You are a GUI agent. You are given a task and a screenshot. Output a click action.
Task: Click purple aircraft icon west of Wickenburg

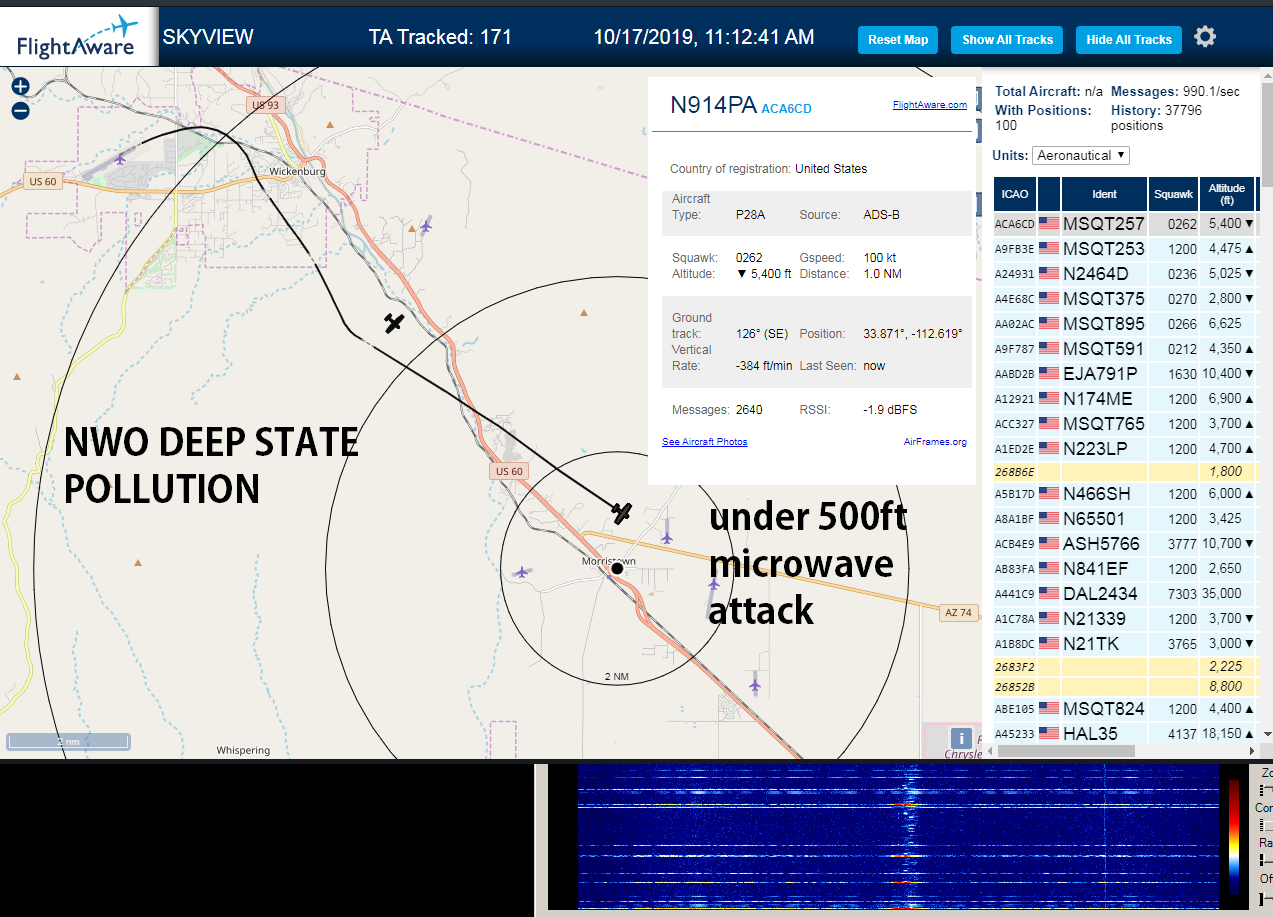tap(122, 157)
